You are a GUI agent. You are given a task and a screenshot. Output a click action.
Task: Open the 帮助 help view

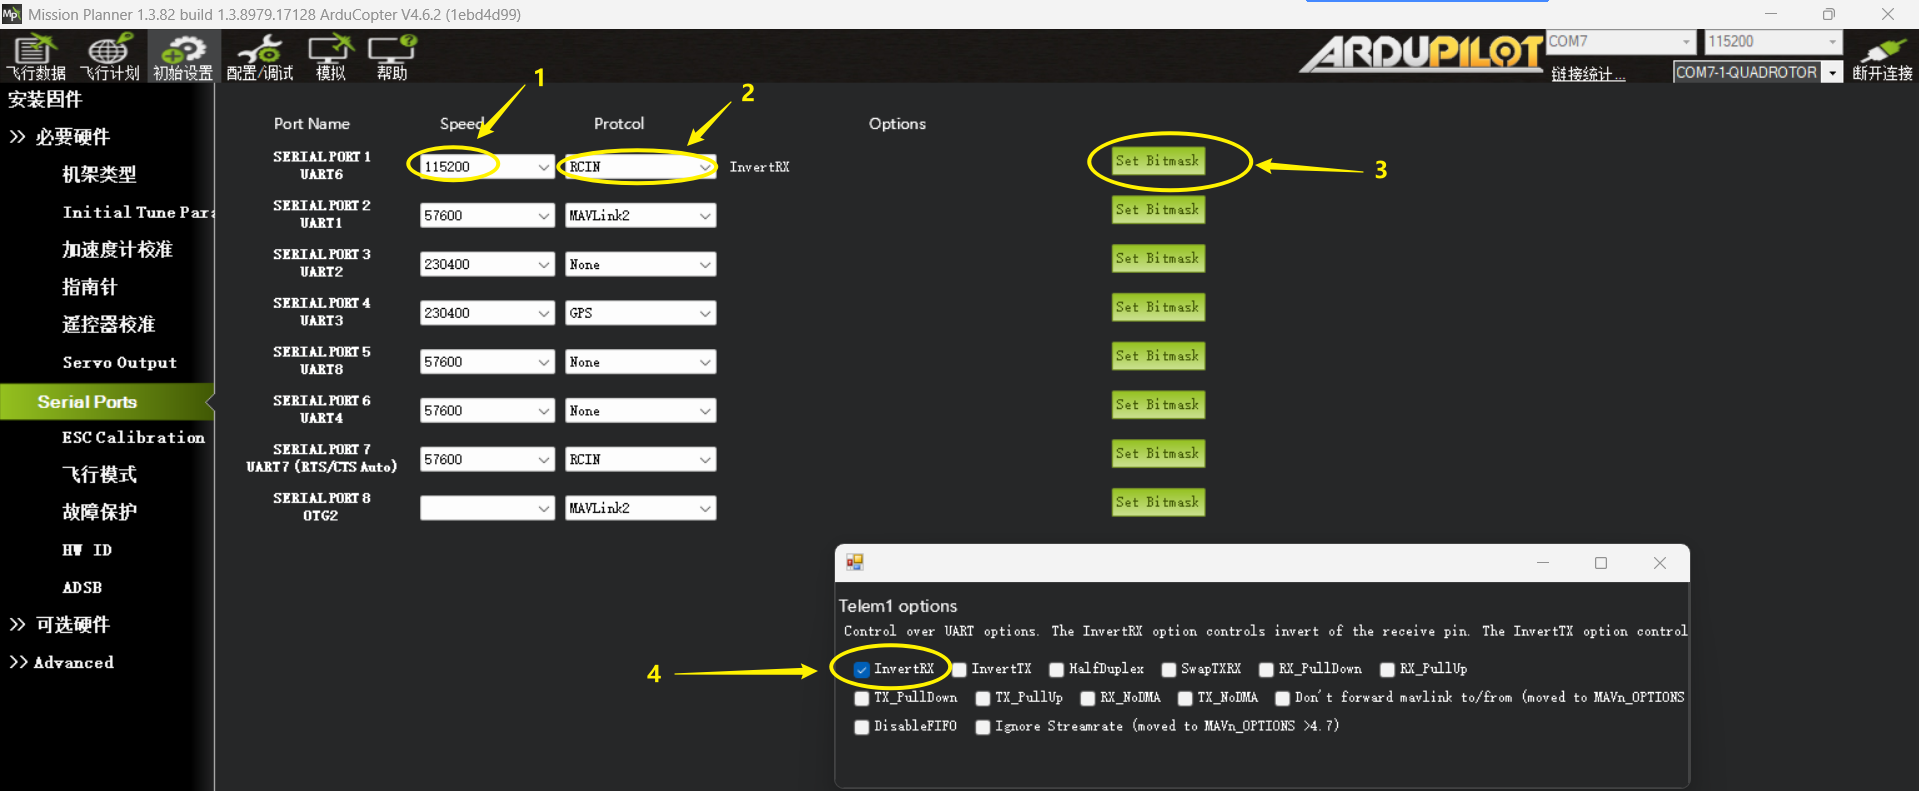(x=392, y=56)
